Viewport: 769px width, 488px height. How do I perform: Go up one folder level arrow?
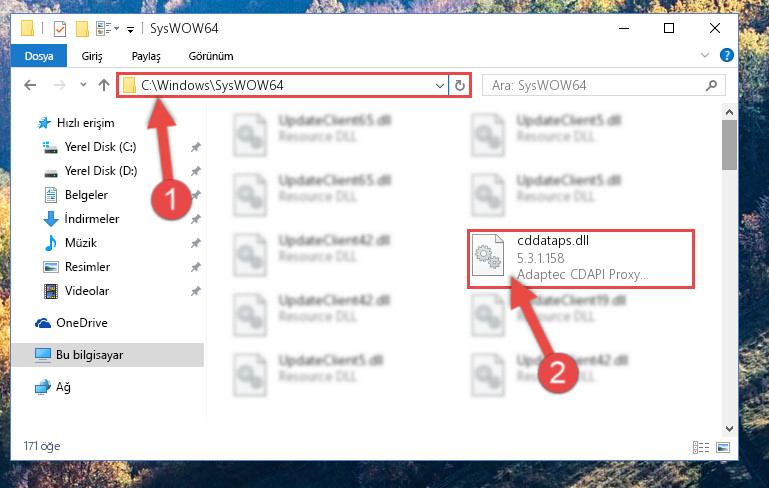coord(103,85)
